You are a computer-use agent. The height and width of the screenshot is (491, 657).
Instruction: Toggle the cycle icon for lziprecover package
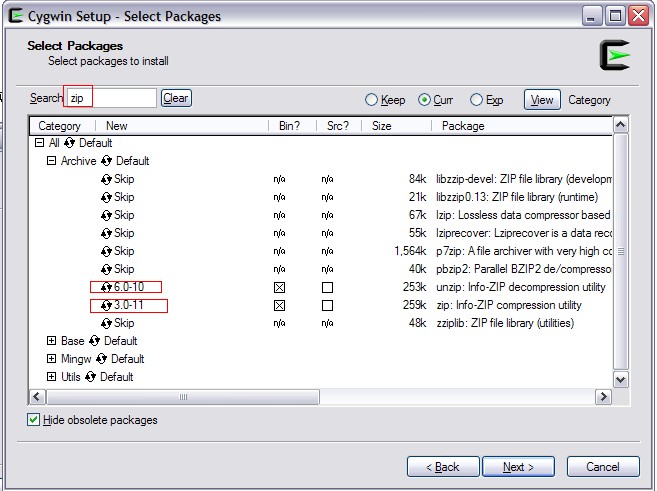(106, 233)
